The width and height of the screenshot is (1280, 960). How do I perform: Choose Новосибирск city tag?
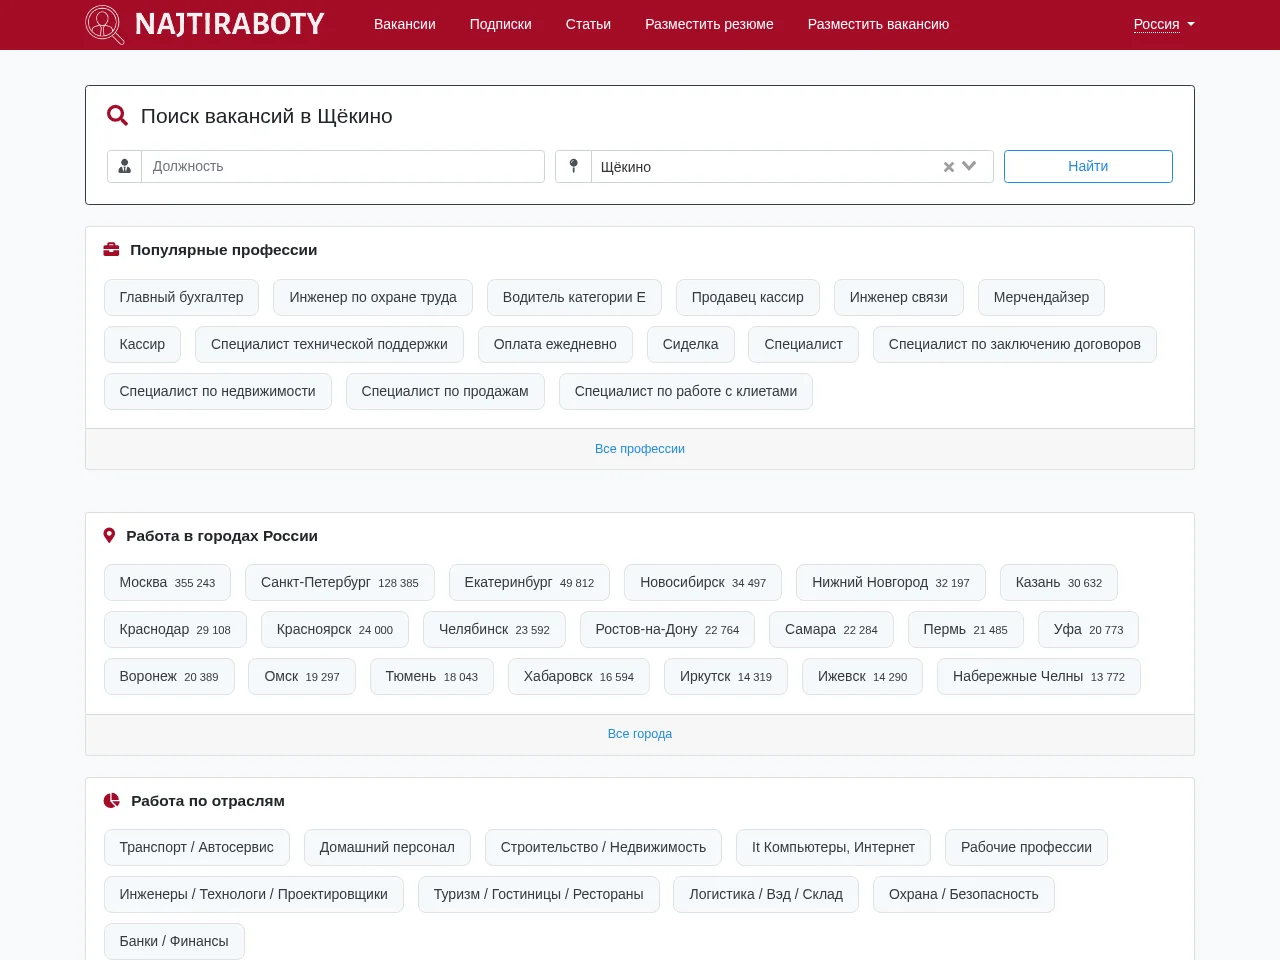coord(703,582)
